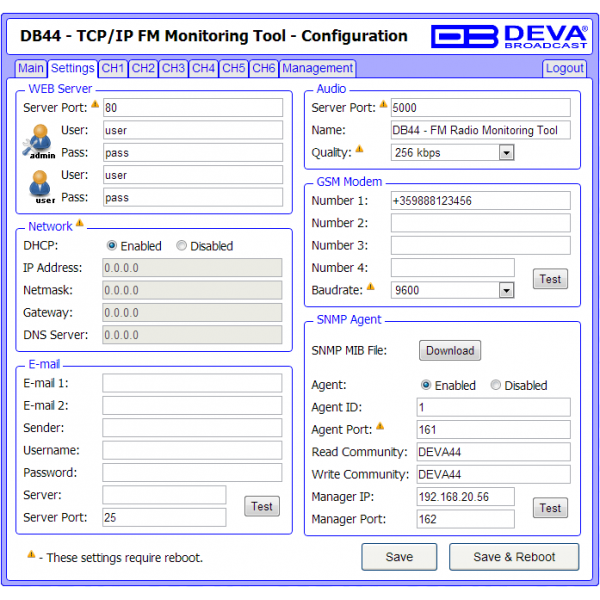Click the SNMP Agent ID field

(494, 407)
